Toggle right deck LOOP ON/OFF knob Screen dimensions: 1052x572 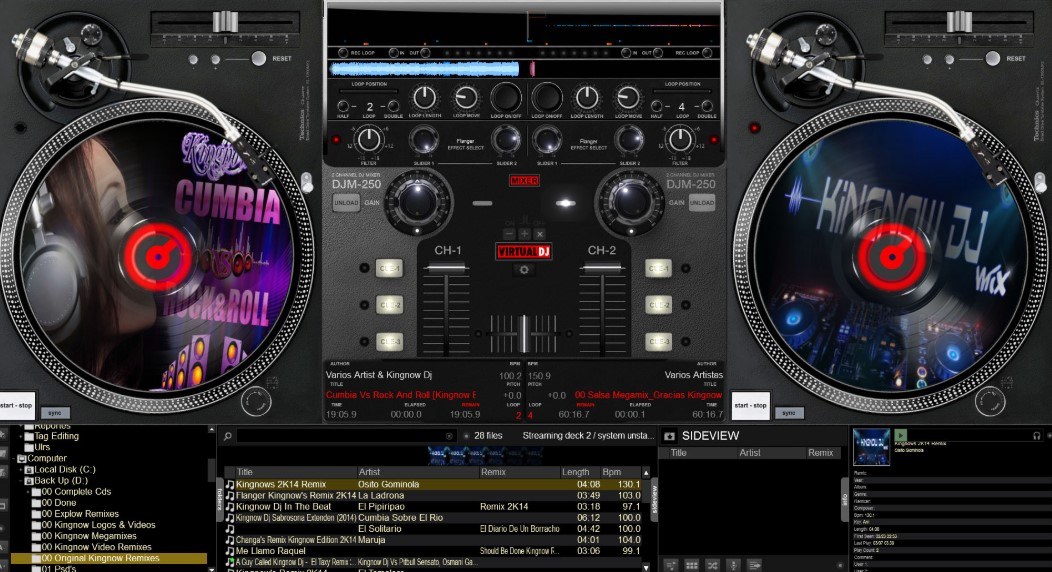tap(547, 98)
